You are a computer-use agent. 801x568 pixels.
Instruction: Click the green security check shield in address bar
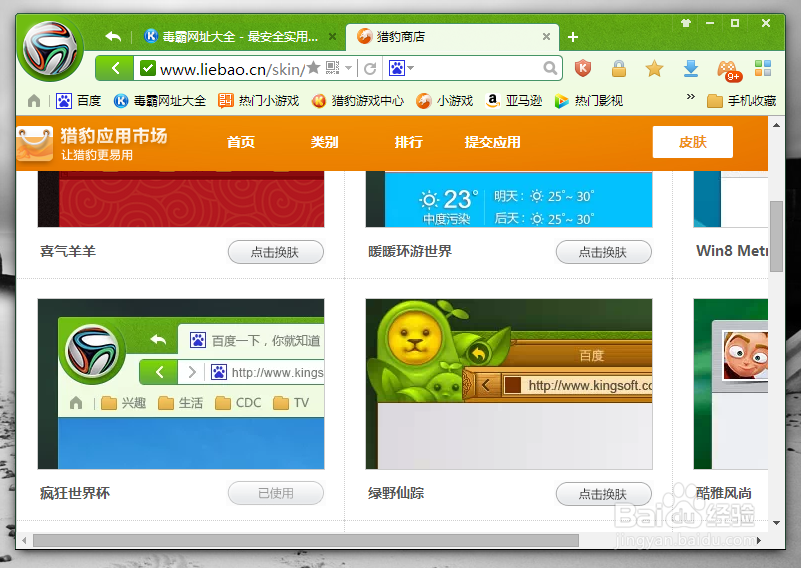click(148, 68)
